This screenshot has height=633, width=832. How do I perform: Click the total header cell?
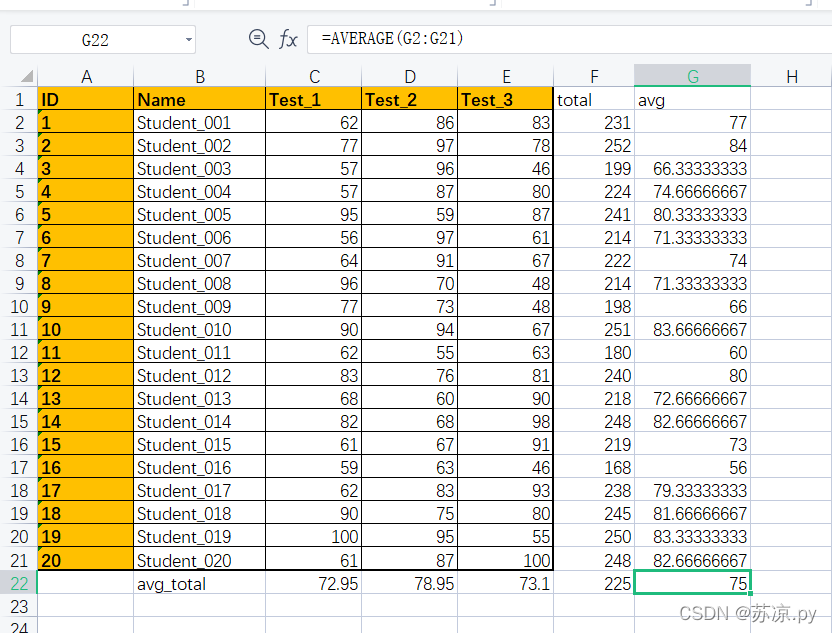pyautogui.click(x=594, y=99)
